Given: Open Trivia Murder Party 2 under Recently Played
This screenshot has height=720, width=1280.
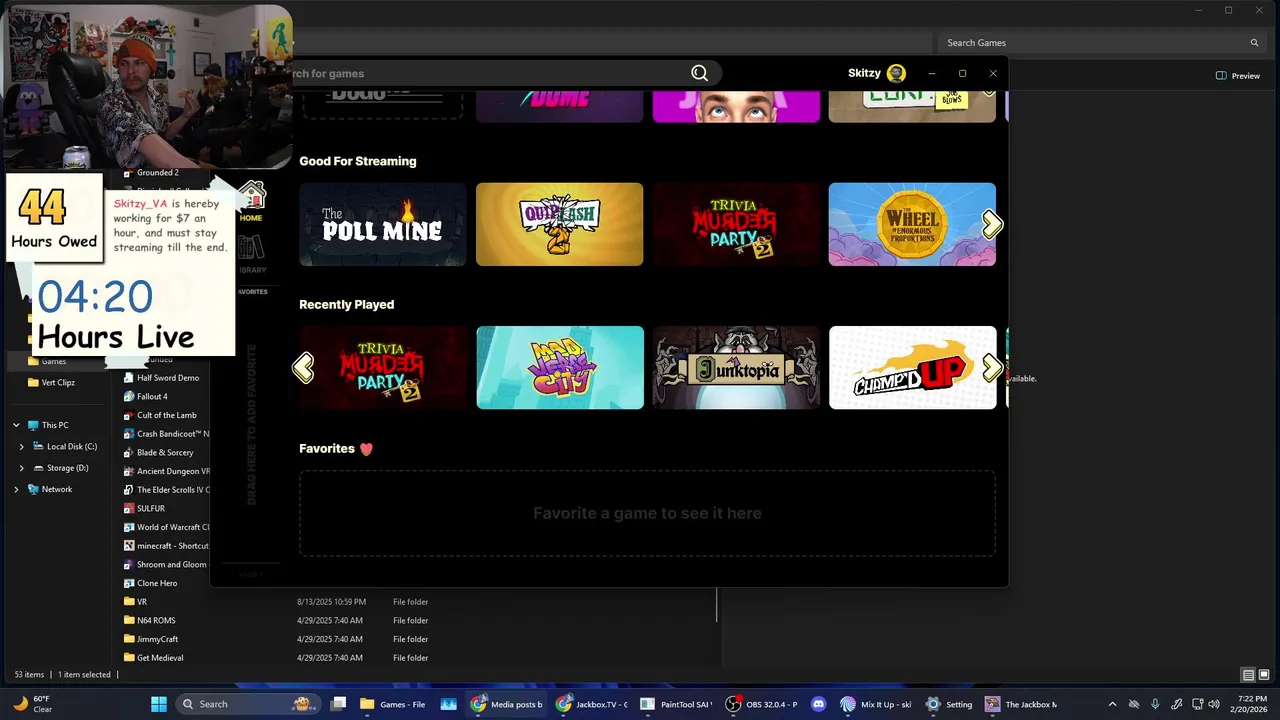Looking at the screenshot, I should click(x=383, y=368).
